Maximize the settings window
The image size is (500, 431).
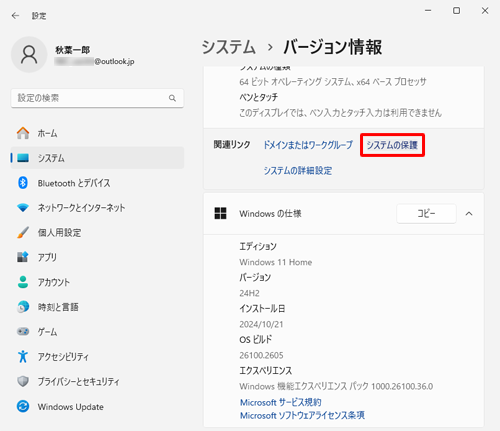click(456, 11)
